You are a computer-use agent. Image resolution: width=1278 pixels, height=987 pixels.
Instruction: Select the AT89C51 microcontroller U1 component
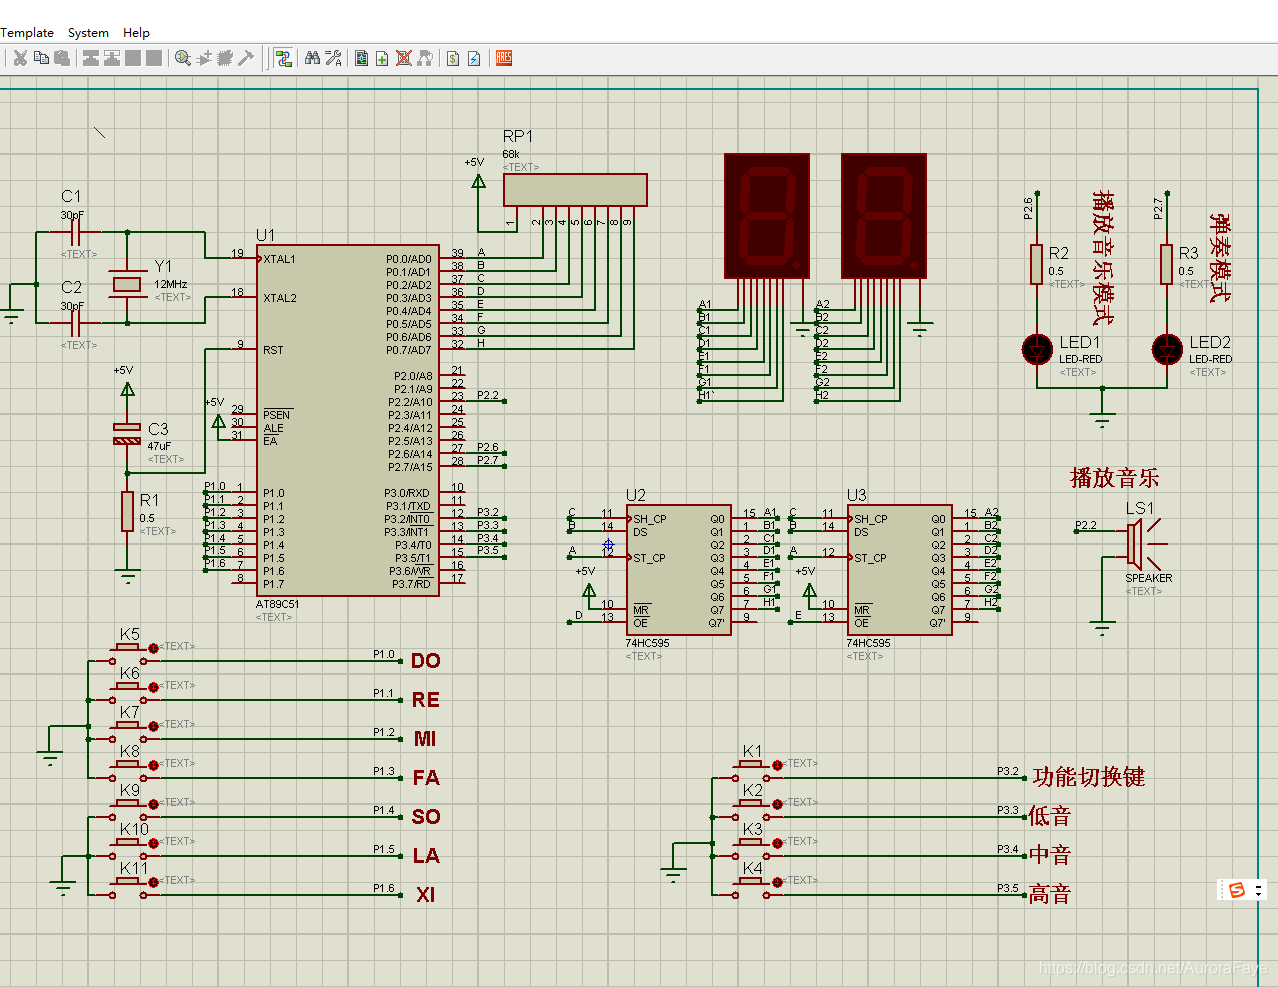tap(361, 420)
